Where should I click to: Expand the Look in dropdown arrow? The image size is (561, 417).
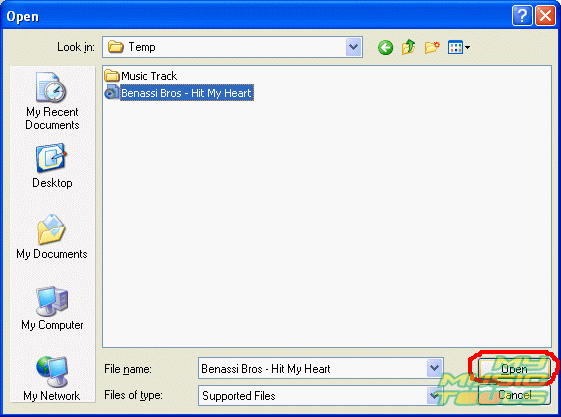coord(353,47)
